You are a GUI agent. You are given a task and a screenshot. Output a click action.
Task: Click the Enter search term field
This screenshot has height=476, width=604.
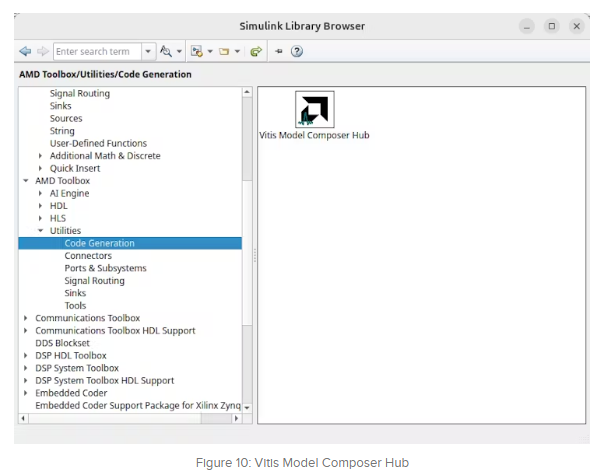[x=96, y=51]
